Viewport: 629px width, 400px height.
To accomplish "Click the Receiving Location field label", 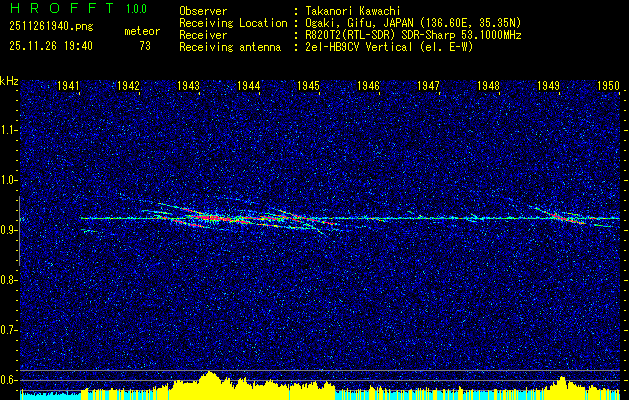I will pos(233,23).
